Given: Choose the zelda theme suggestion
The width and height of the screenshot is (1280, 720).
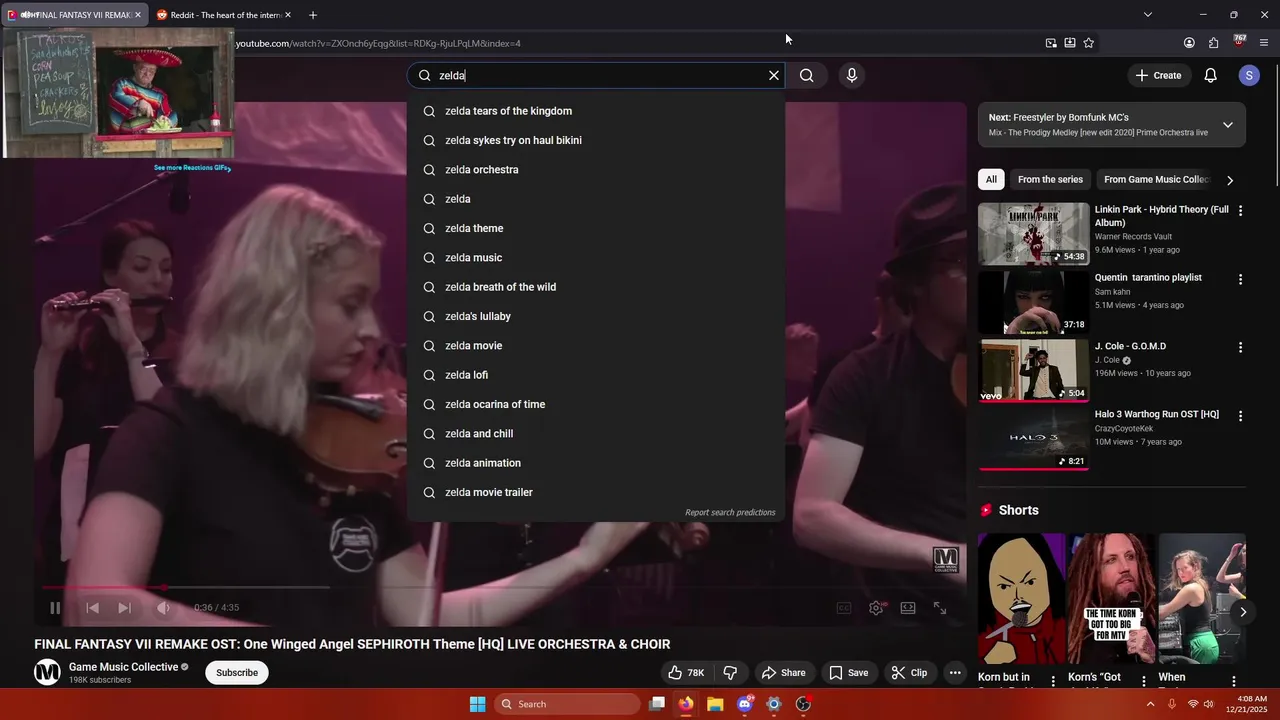Looking at the screenshot, I should tap(596, 228).
